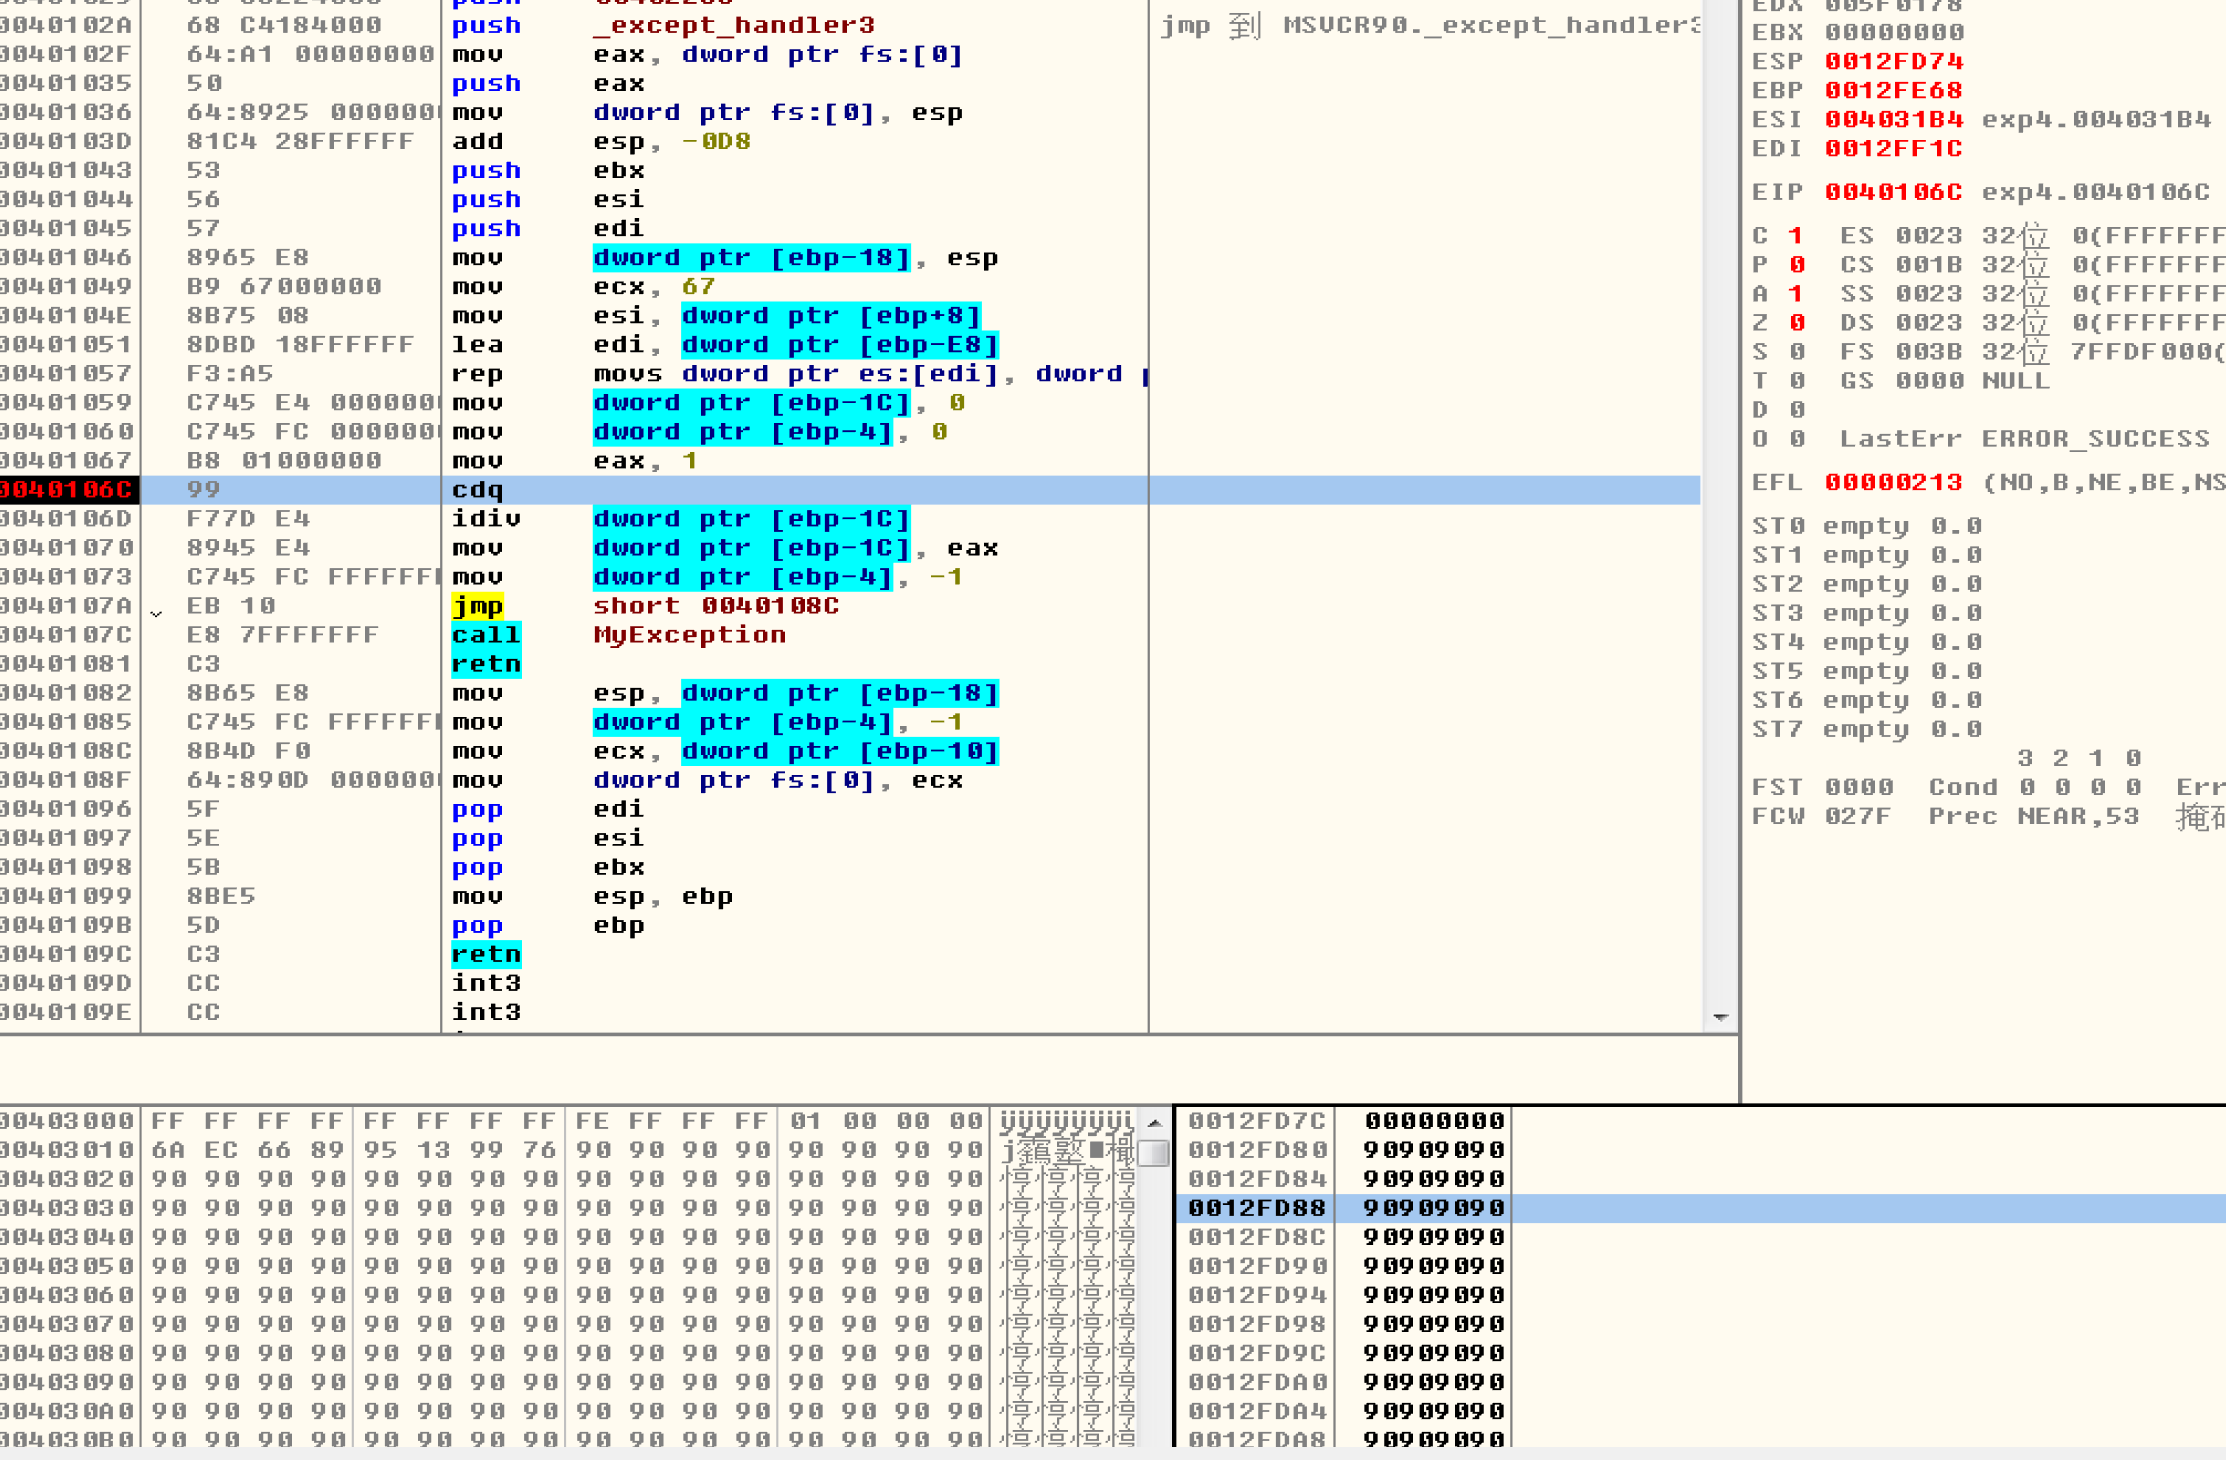Click EFL register value 00000213

coord(1894,482)
